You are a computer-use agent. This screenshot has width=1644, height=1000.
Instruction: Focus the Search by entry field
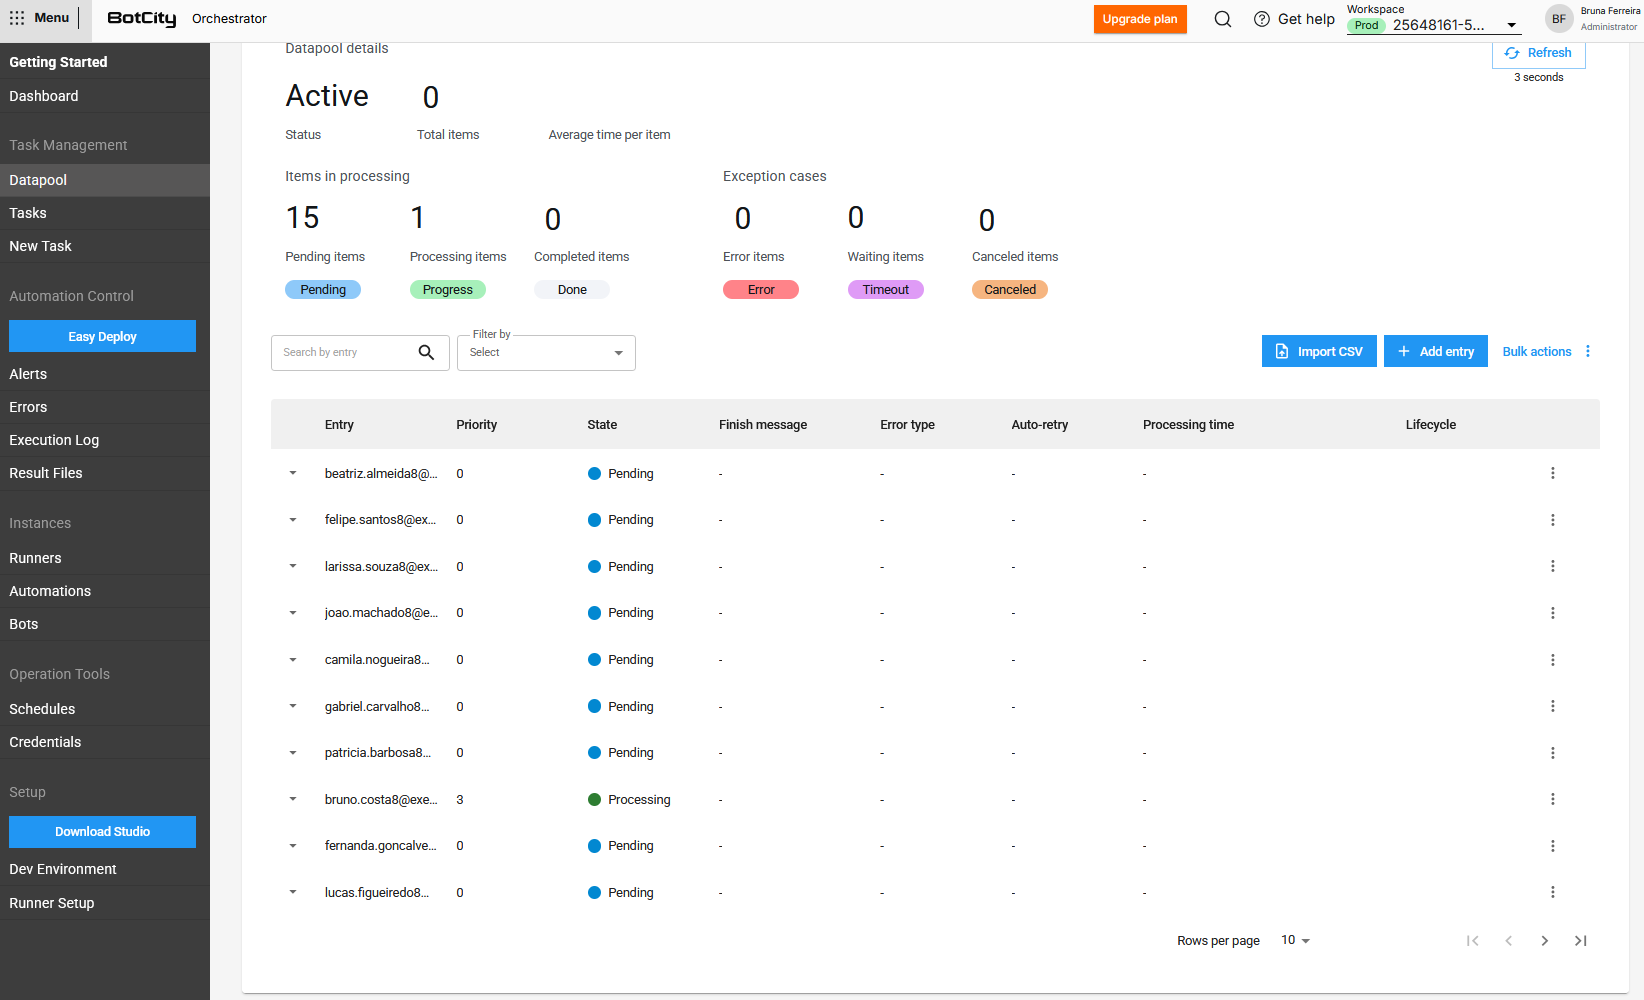(x=345, y=352)
